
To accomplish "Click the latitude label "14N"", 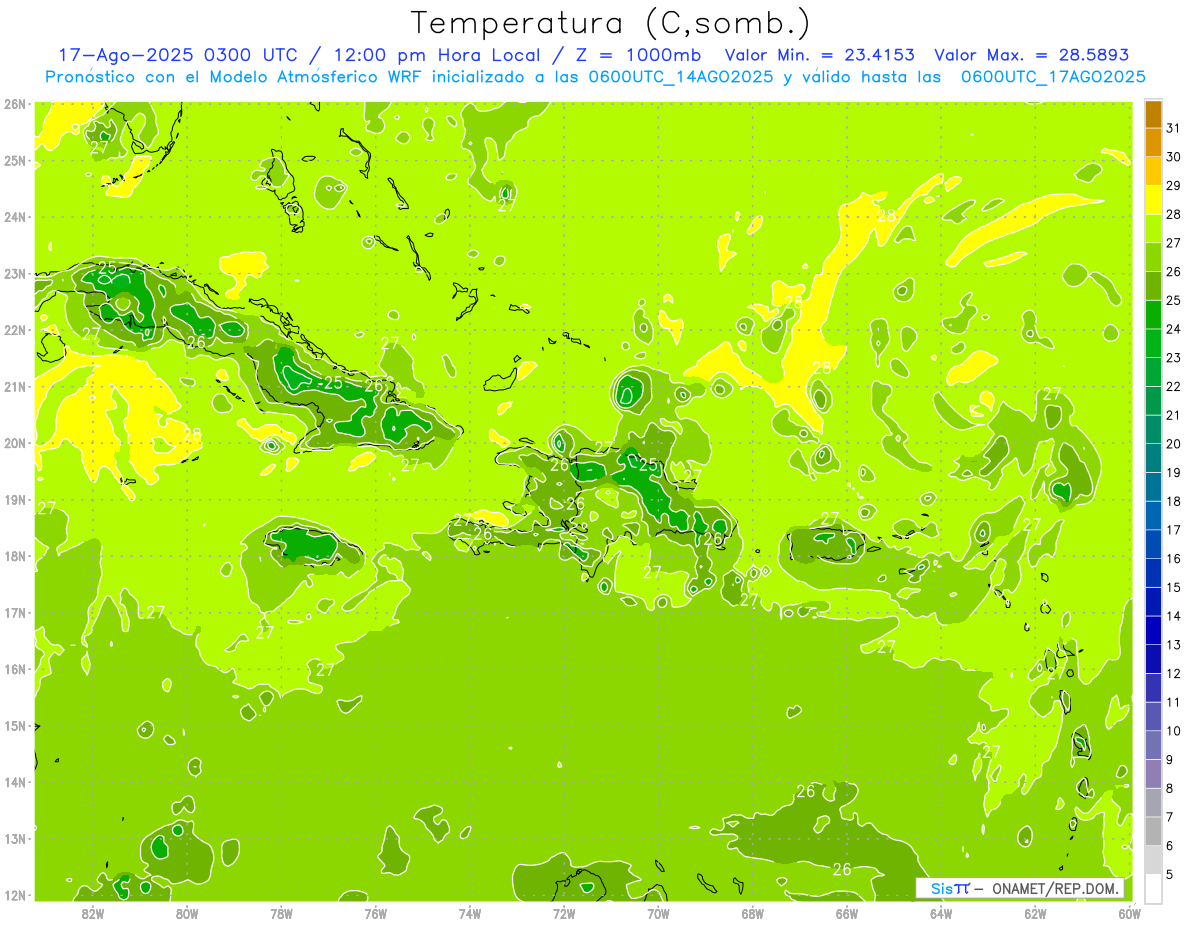I will 14,782.
